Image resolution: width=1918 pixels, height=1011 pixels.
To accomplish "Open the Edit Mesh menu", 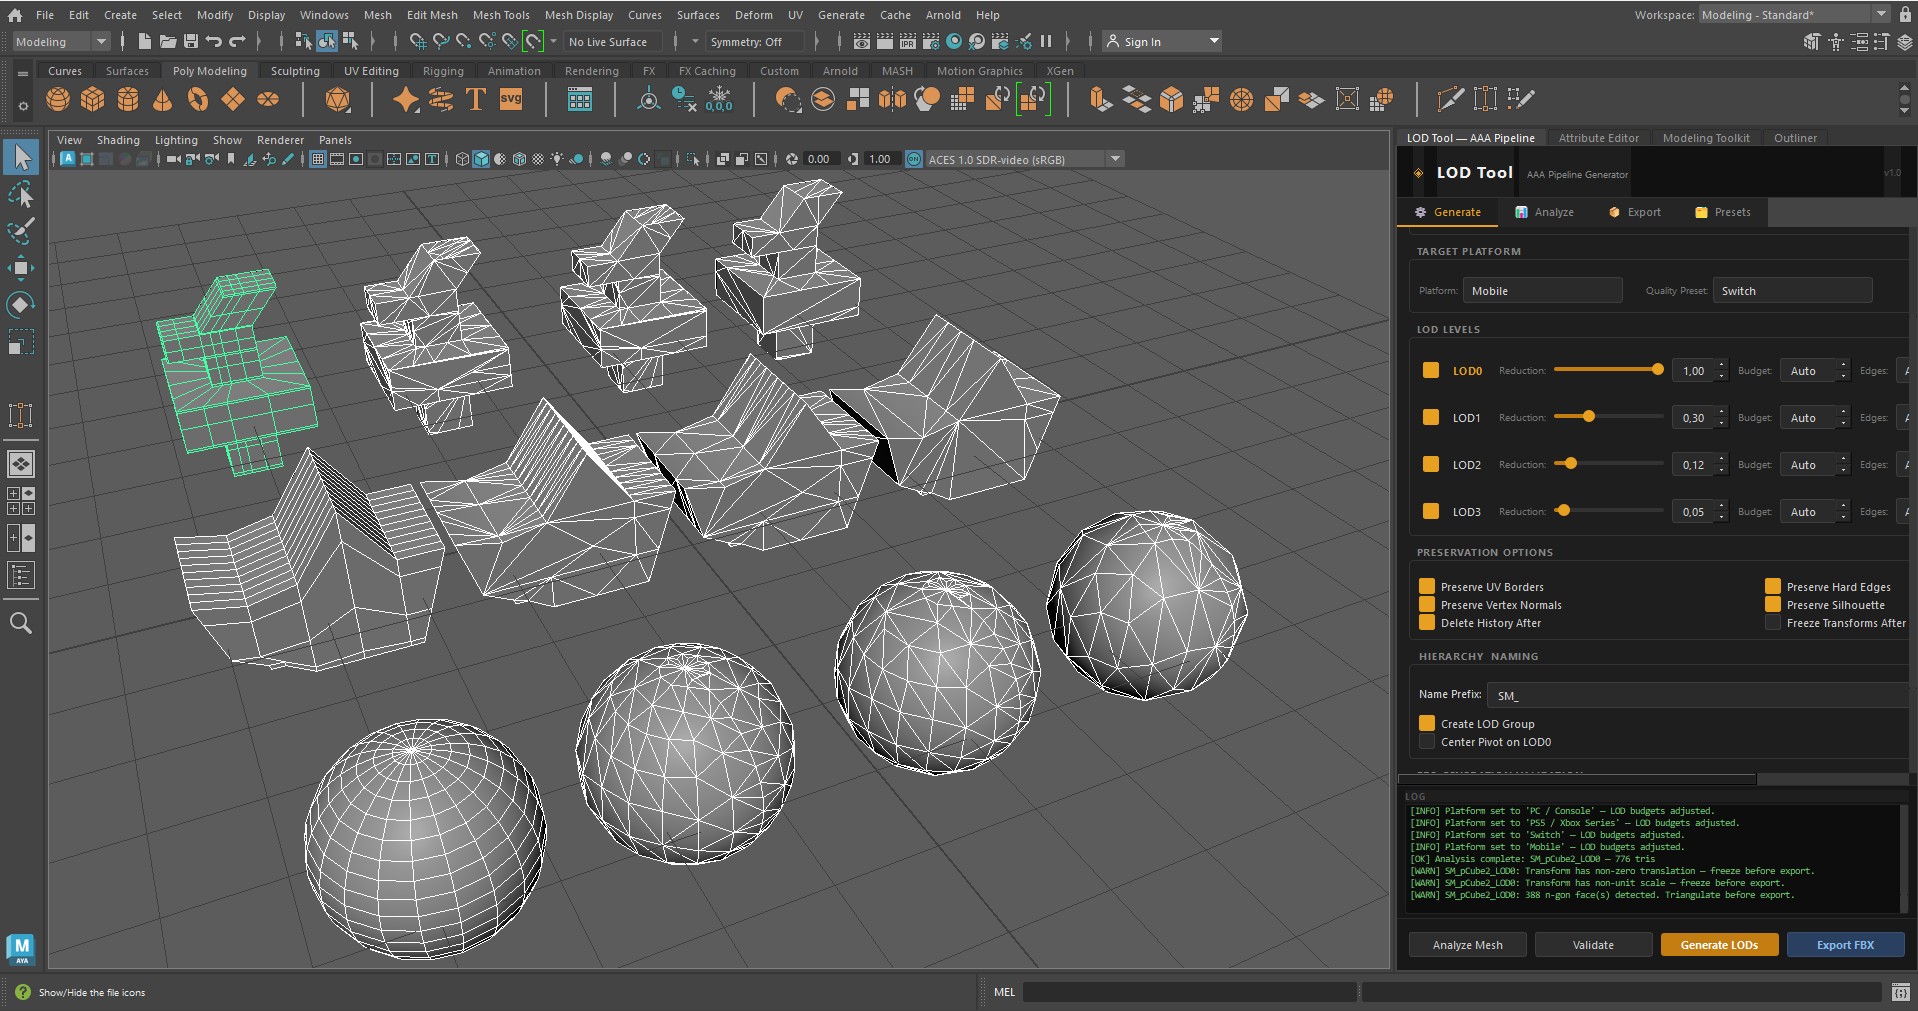I will (x=432, y=15).
